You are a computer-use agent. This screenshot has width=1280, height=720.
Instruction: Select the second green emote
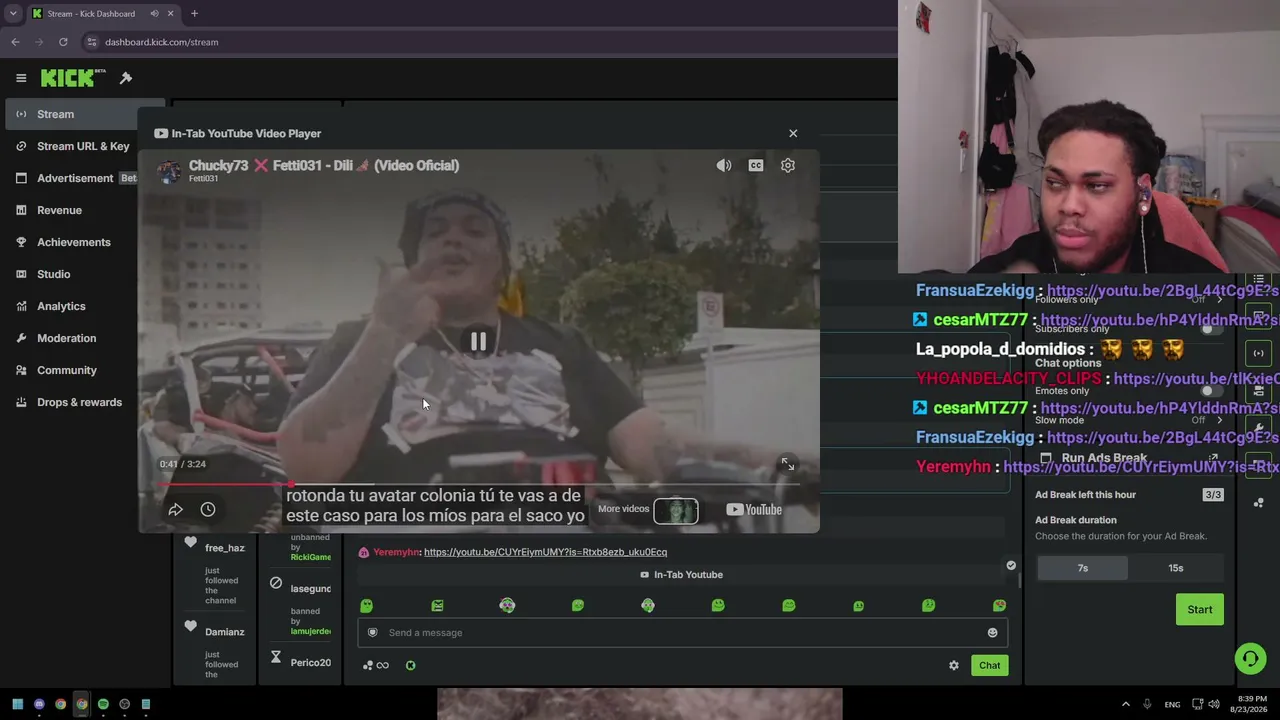pos(437,605)
